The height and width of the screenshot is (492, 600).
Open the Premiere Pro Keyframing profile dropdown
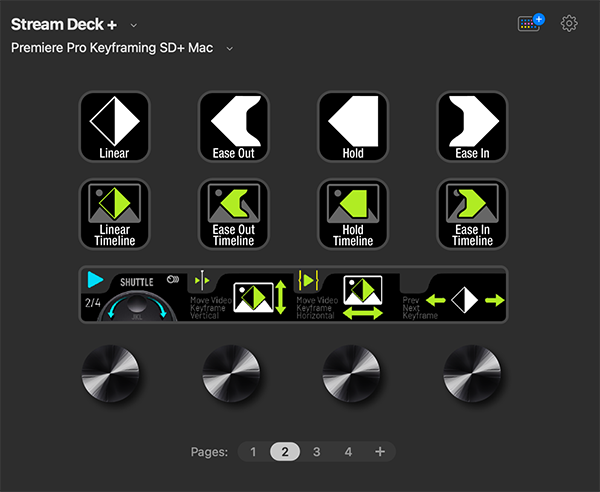(229, 49)
